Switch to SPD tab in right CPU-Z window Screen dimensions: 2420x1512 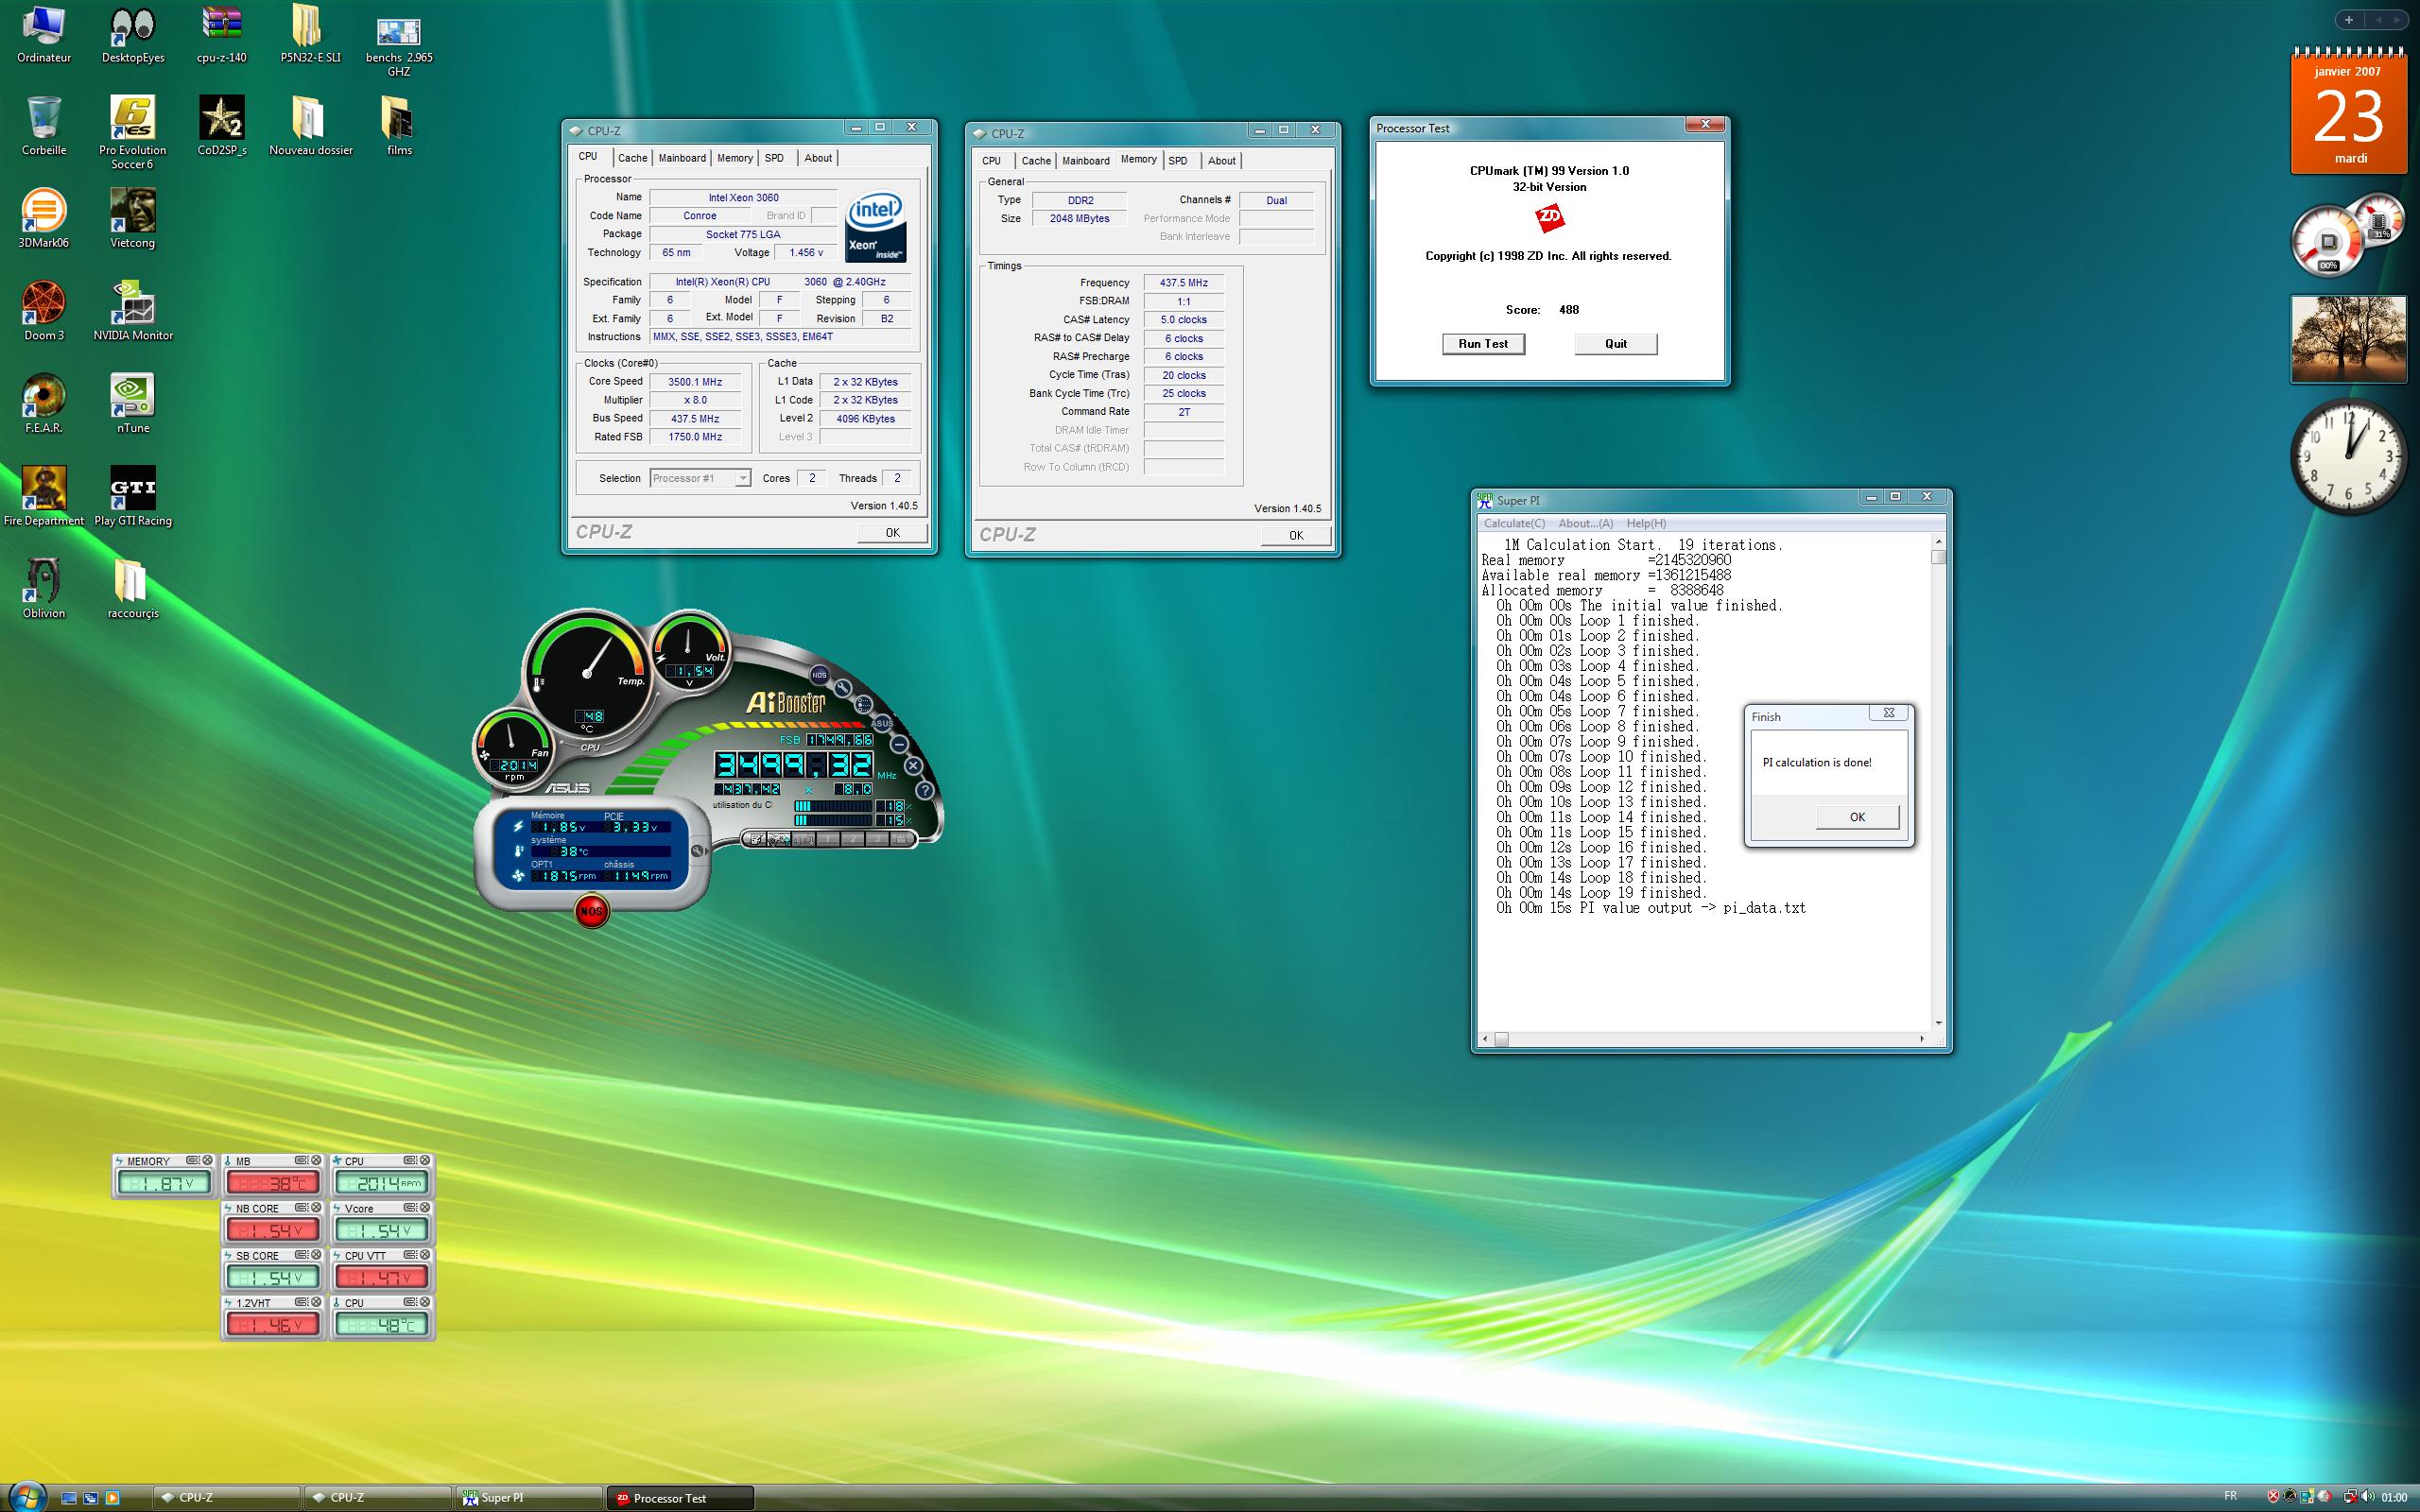click(1178, 161)
